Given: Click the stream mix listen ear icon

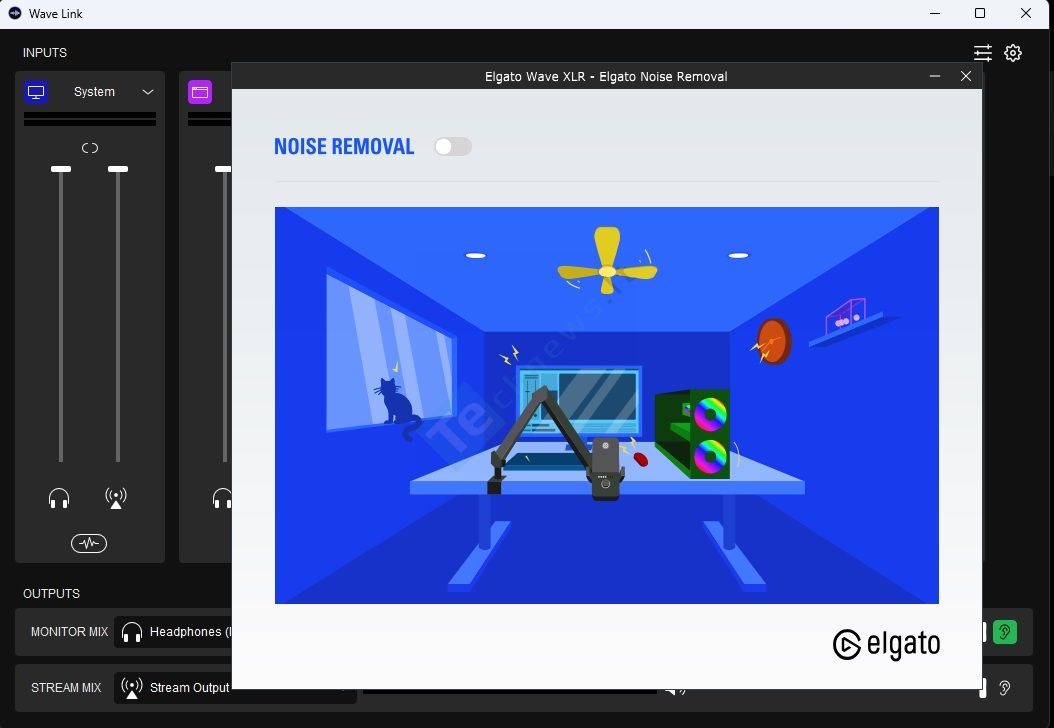Looking at the screenshot, I should 1004,688.
